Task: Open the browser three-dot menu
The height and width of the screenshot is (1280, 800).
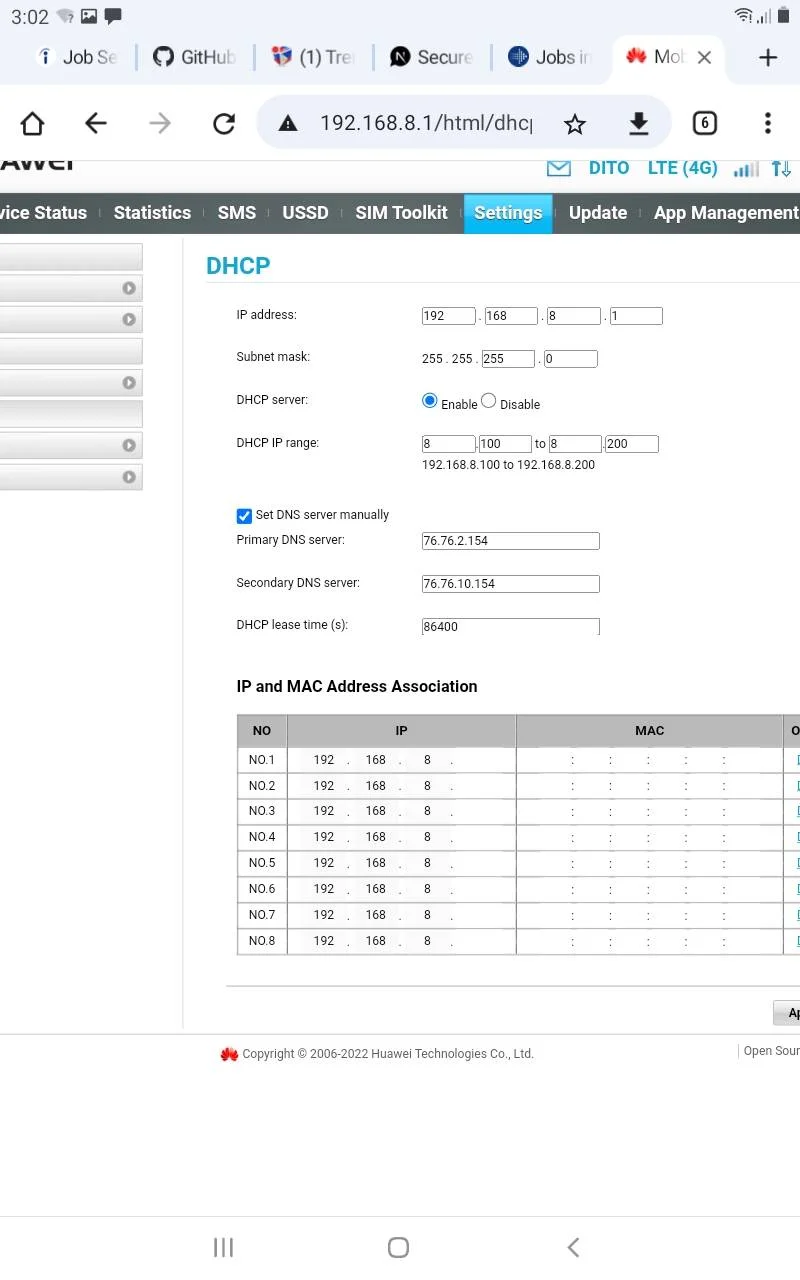Action: (x=768, y=123)
